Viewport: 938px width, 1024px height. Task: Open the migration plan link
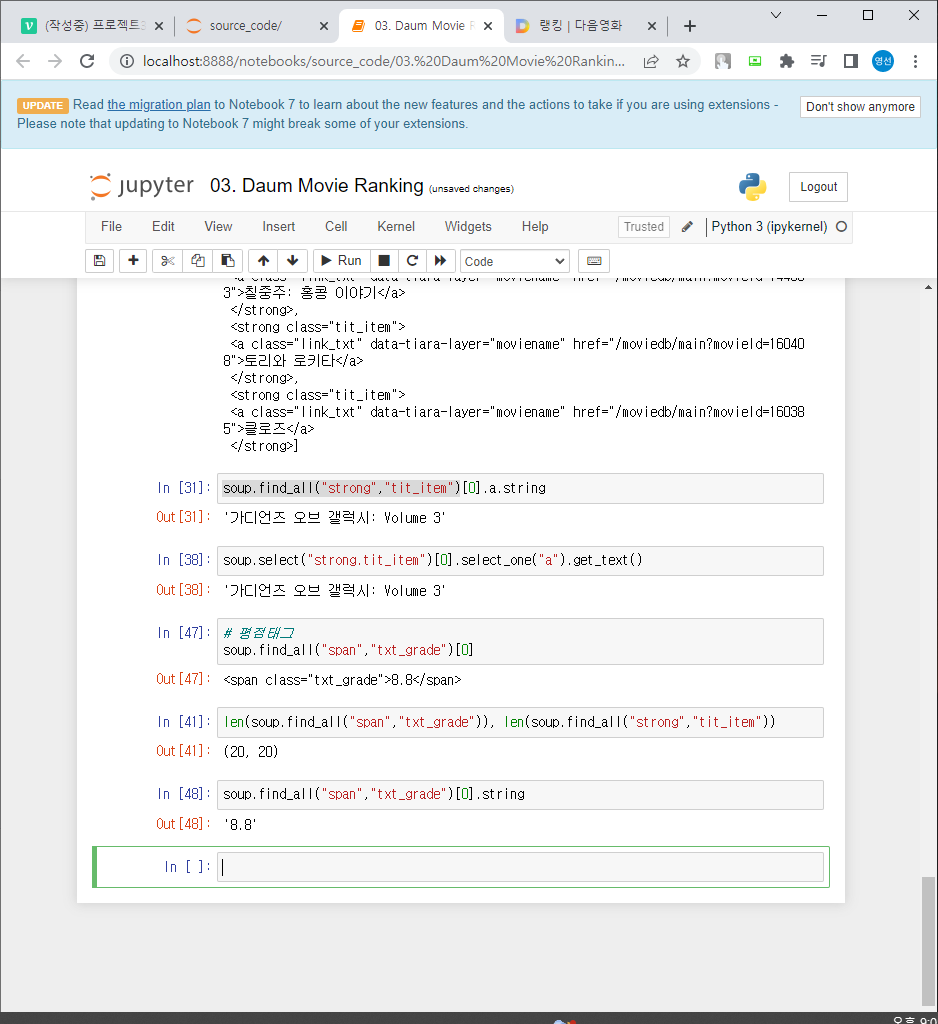159,104
